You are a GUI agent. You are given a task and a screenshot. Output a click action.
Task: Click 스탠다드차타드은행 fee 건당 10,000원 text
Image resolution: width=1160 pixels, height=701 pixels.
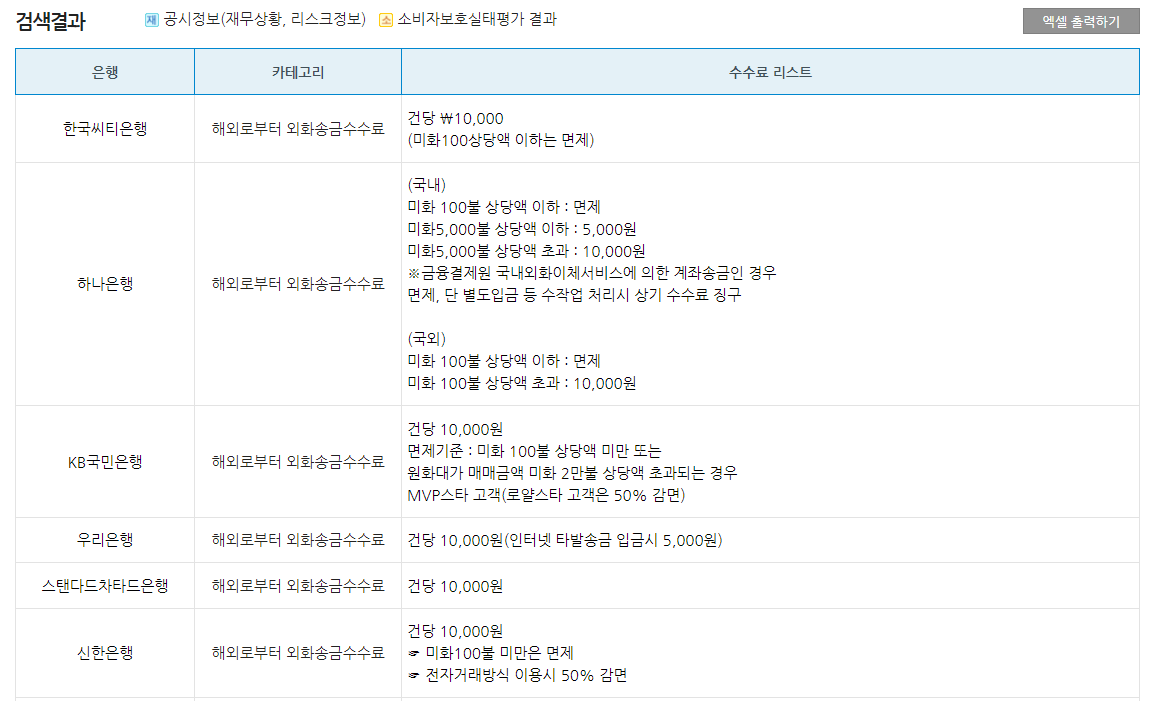(x=455, y=586)
